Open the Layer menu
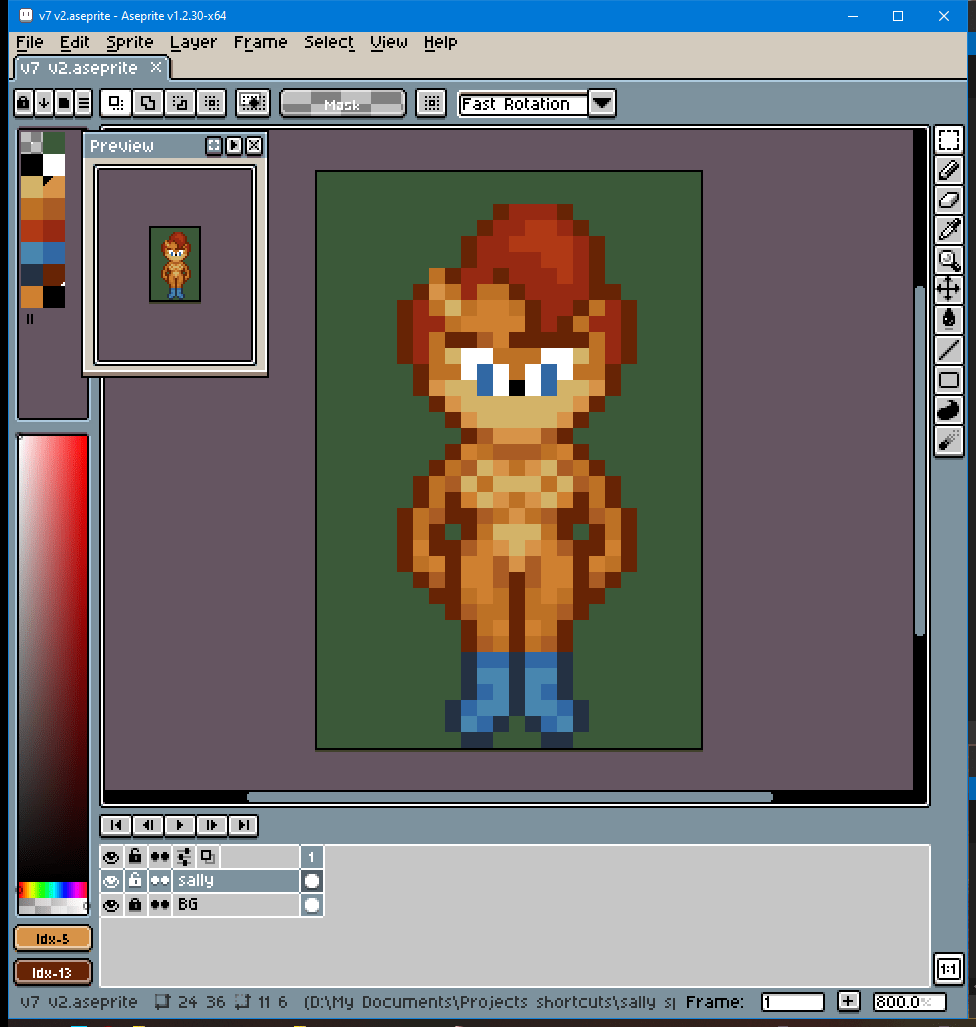Viewport: 976px width, 1027px height. click(193, 42)
